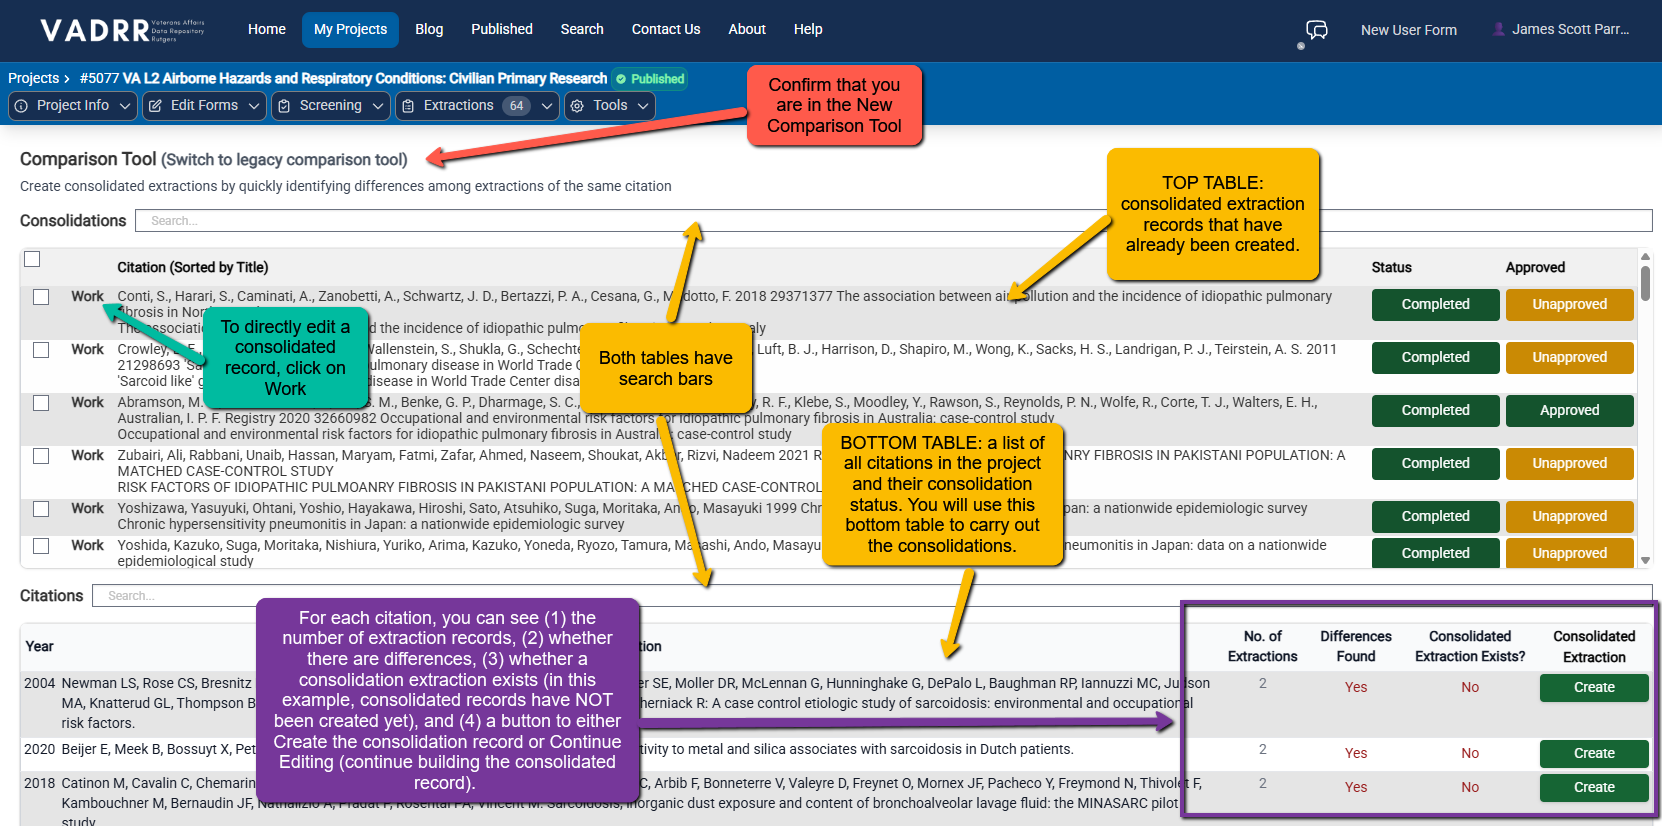Image resolution: width=1662 pixels, height=826 pixels.
Task: Check the box for Abramson citation
Action: click(x=41, y=403)
